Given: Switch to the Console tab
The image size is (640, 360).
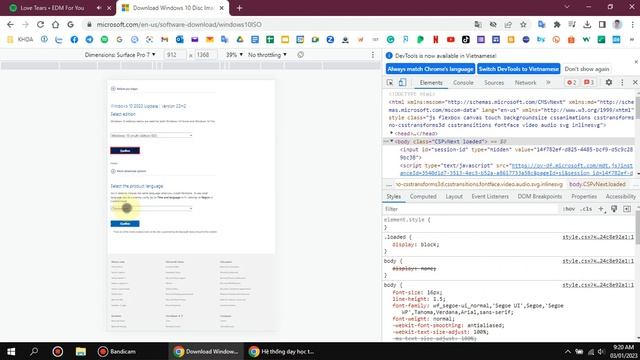Looking at the screenshot, I should click(463, 82).
